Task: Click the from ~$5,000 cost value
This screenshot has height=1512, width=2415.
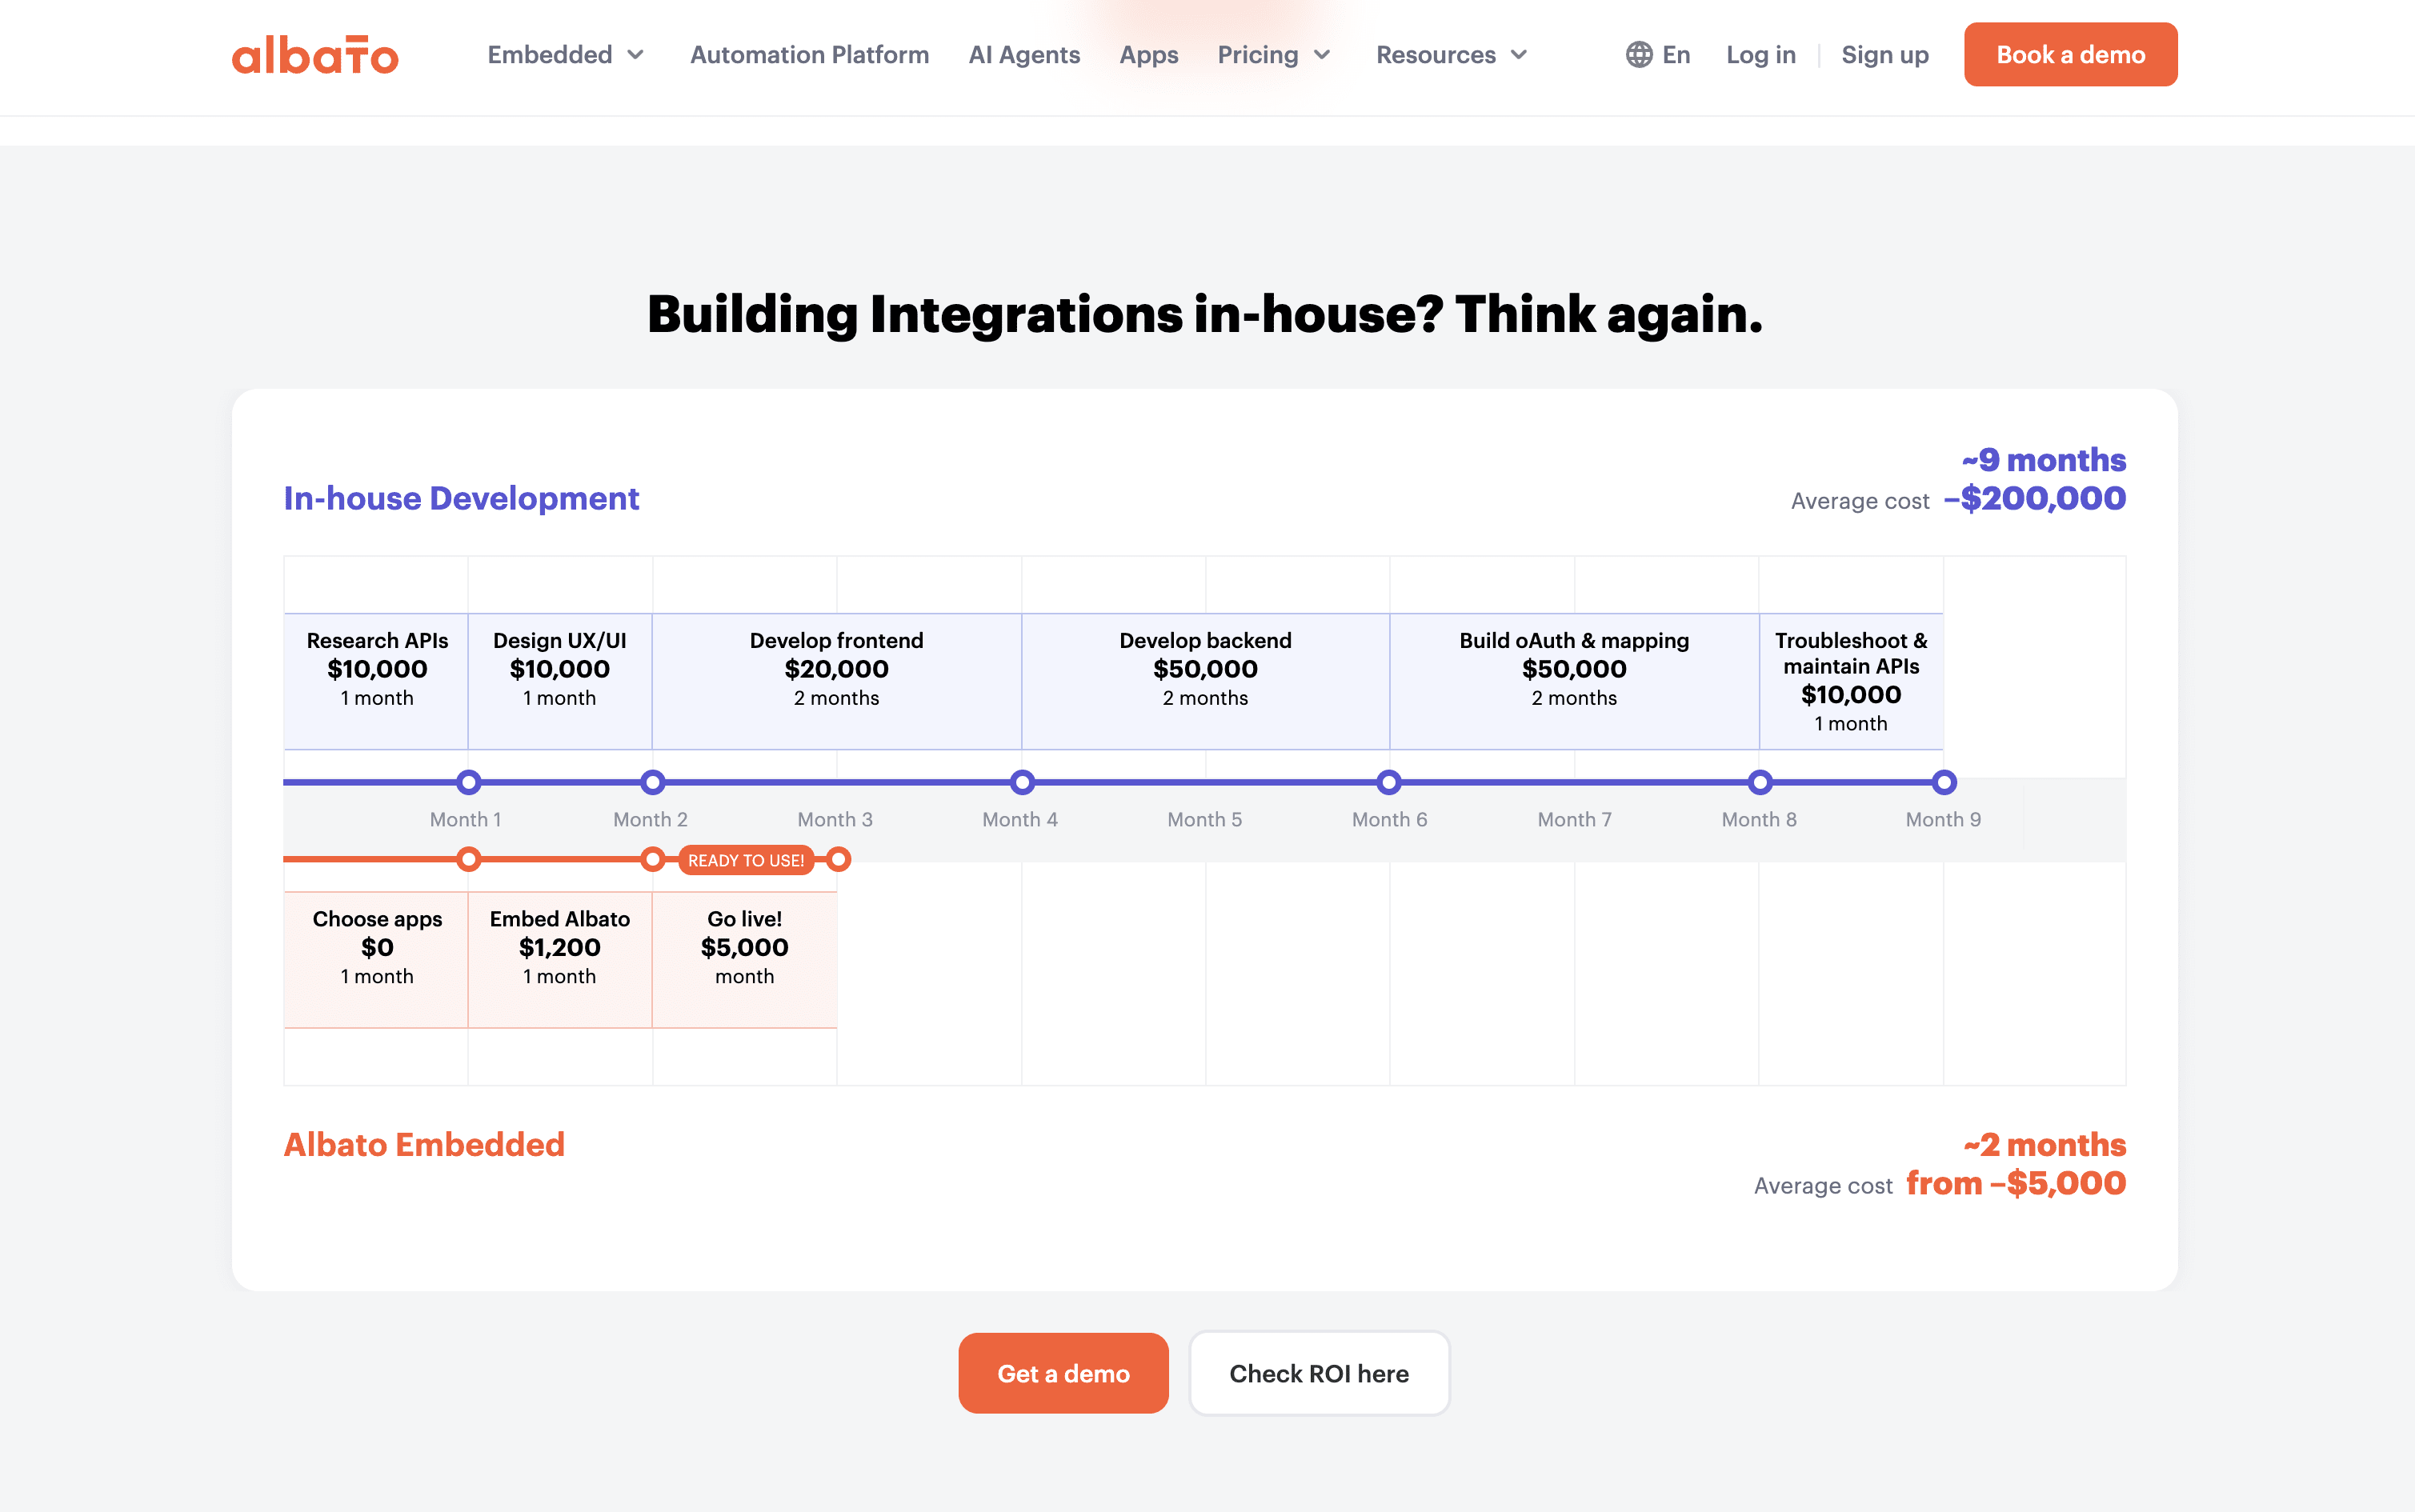Action: tap(2016, 1183)
